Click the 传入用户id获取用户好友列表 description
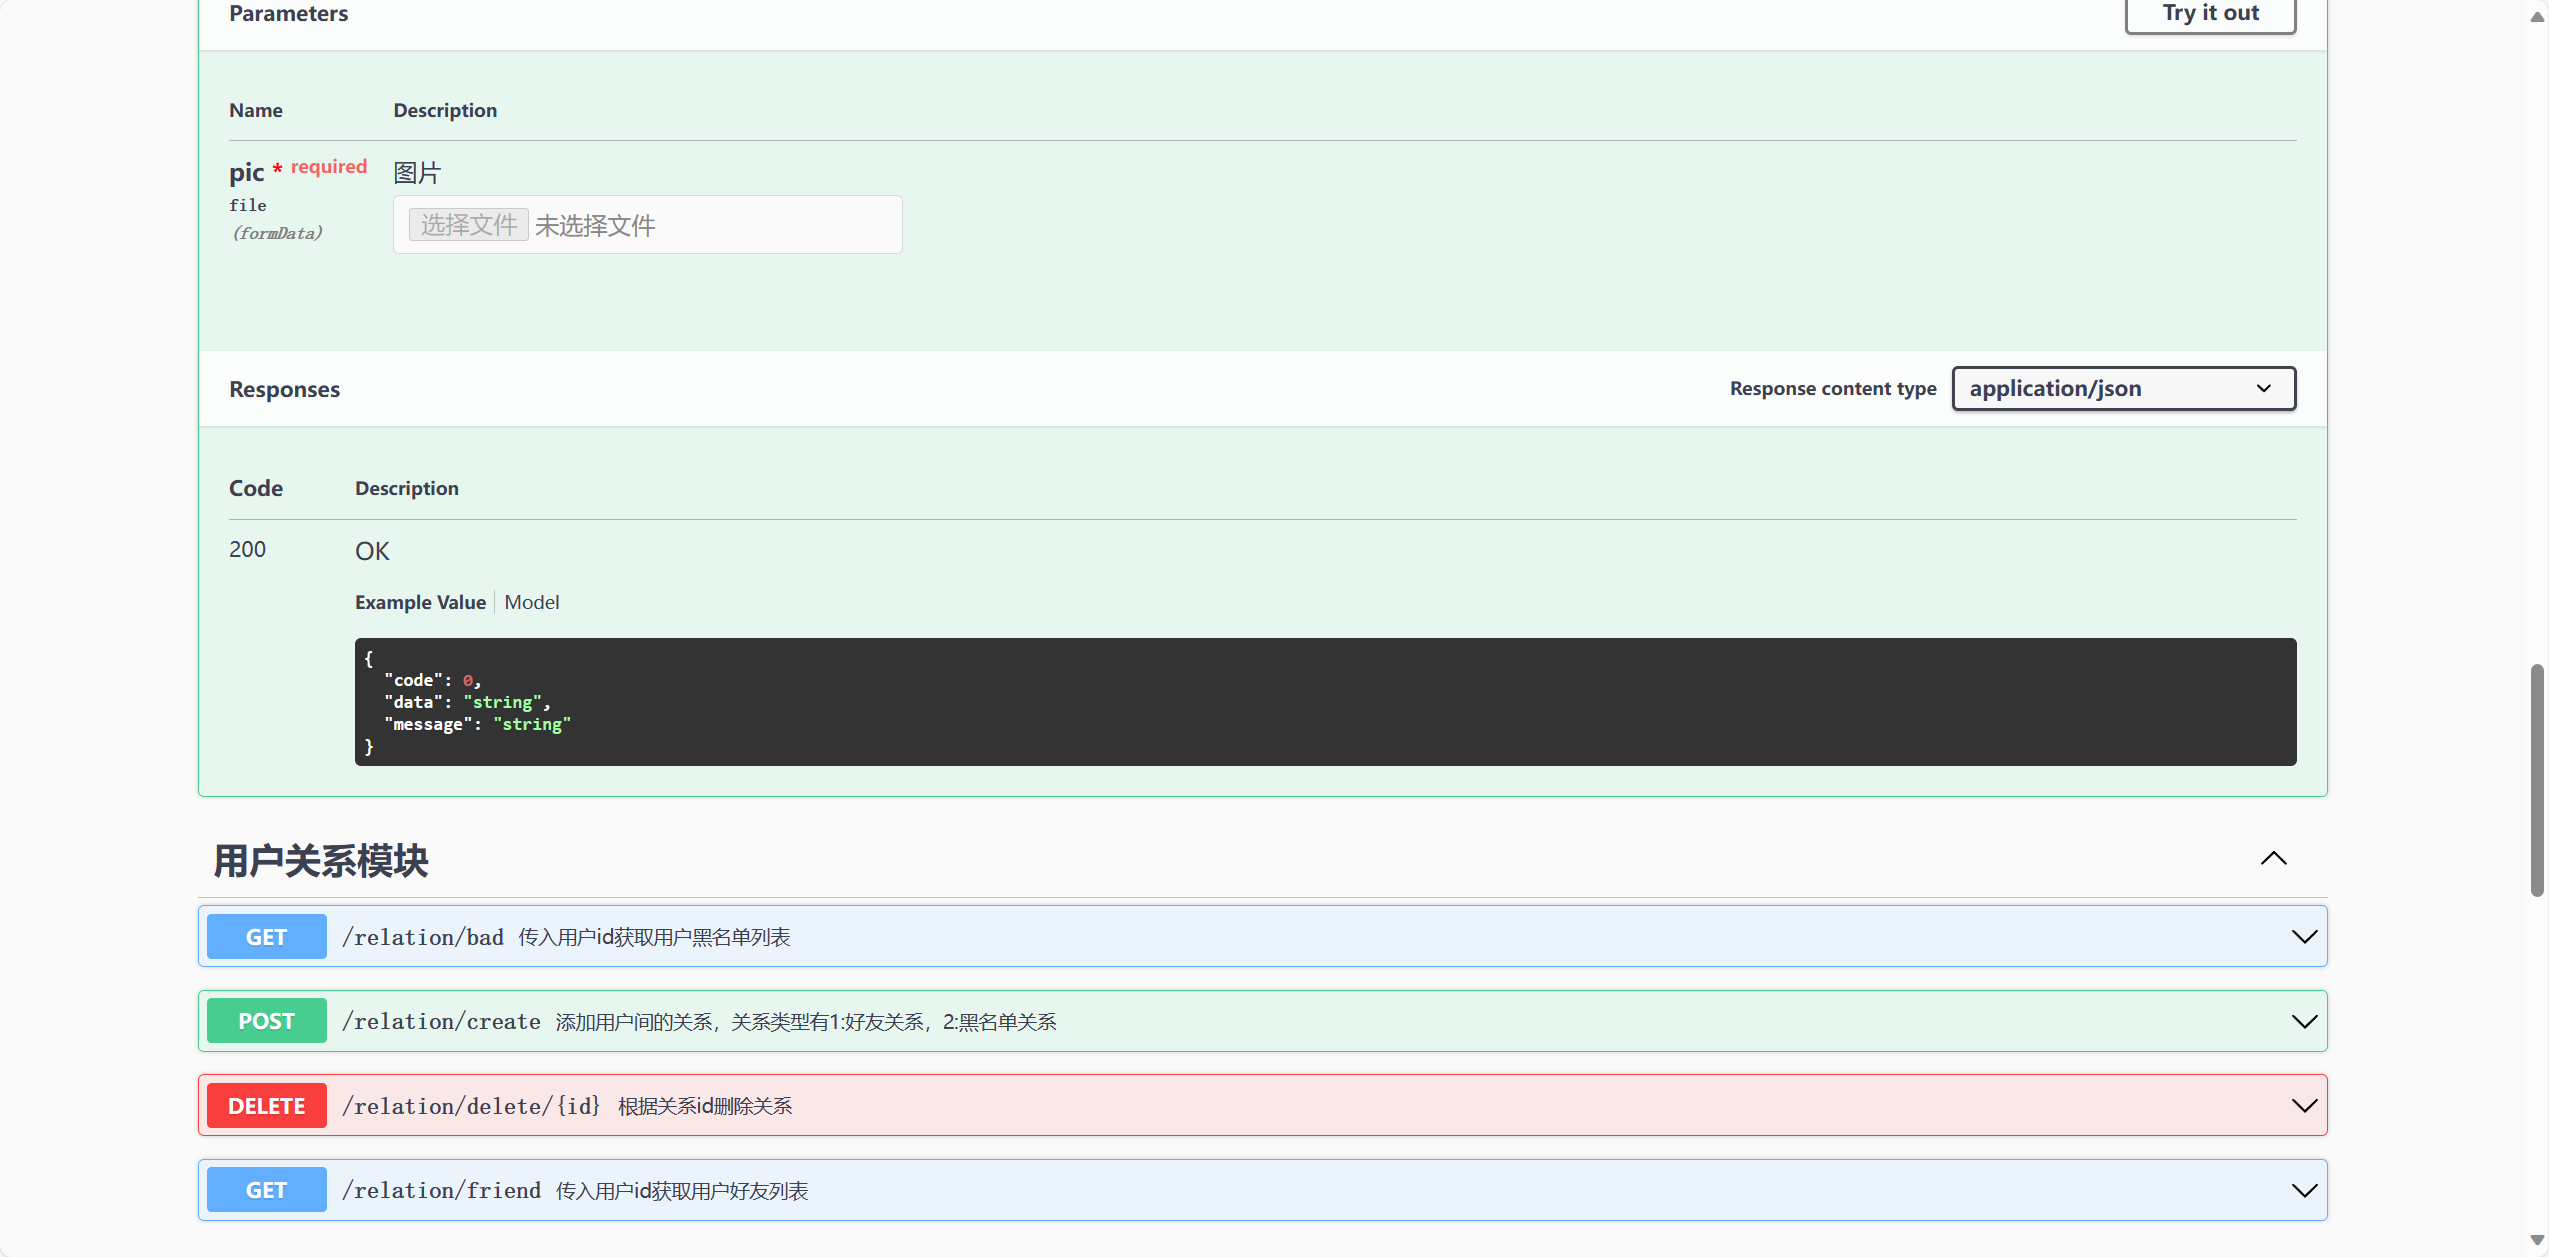Screen dimensions: 2549x1257 point(682,1190)
